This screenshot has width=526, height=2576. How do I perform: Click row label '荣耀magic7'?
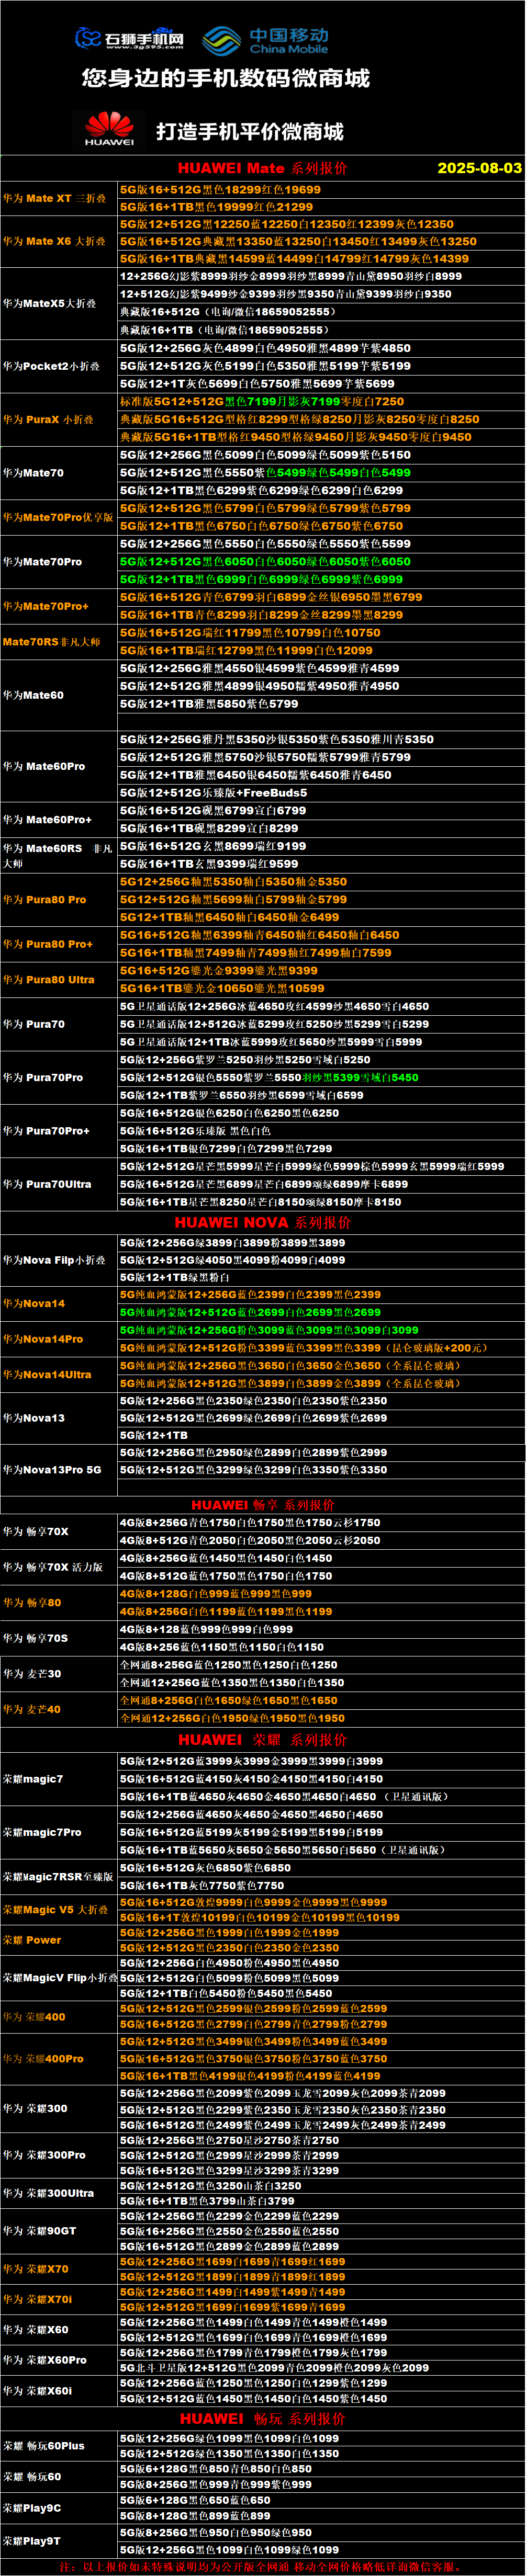coord(33,1779)
